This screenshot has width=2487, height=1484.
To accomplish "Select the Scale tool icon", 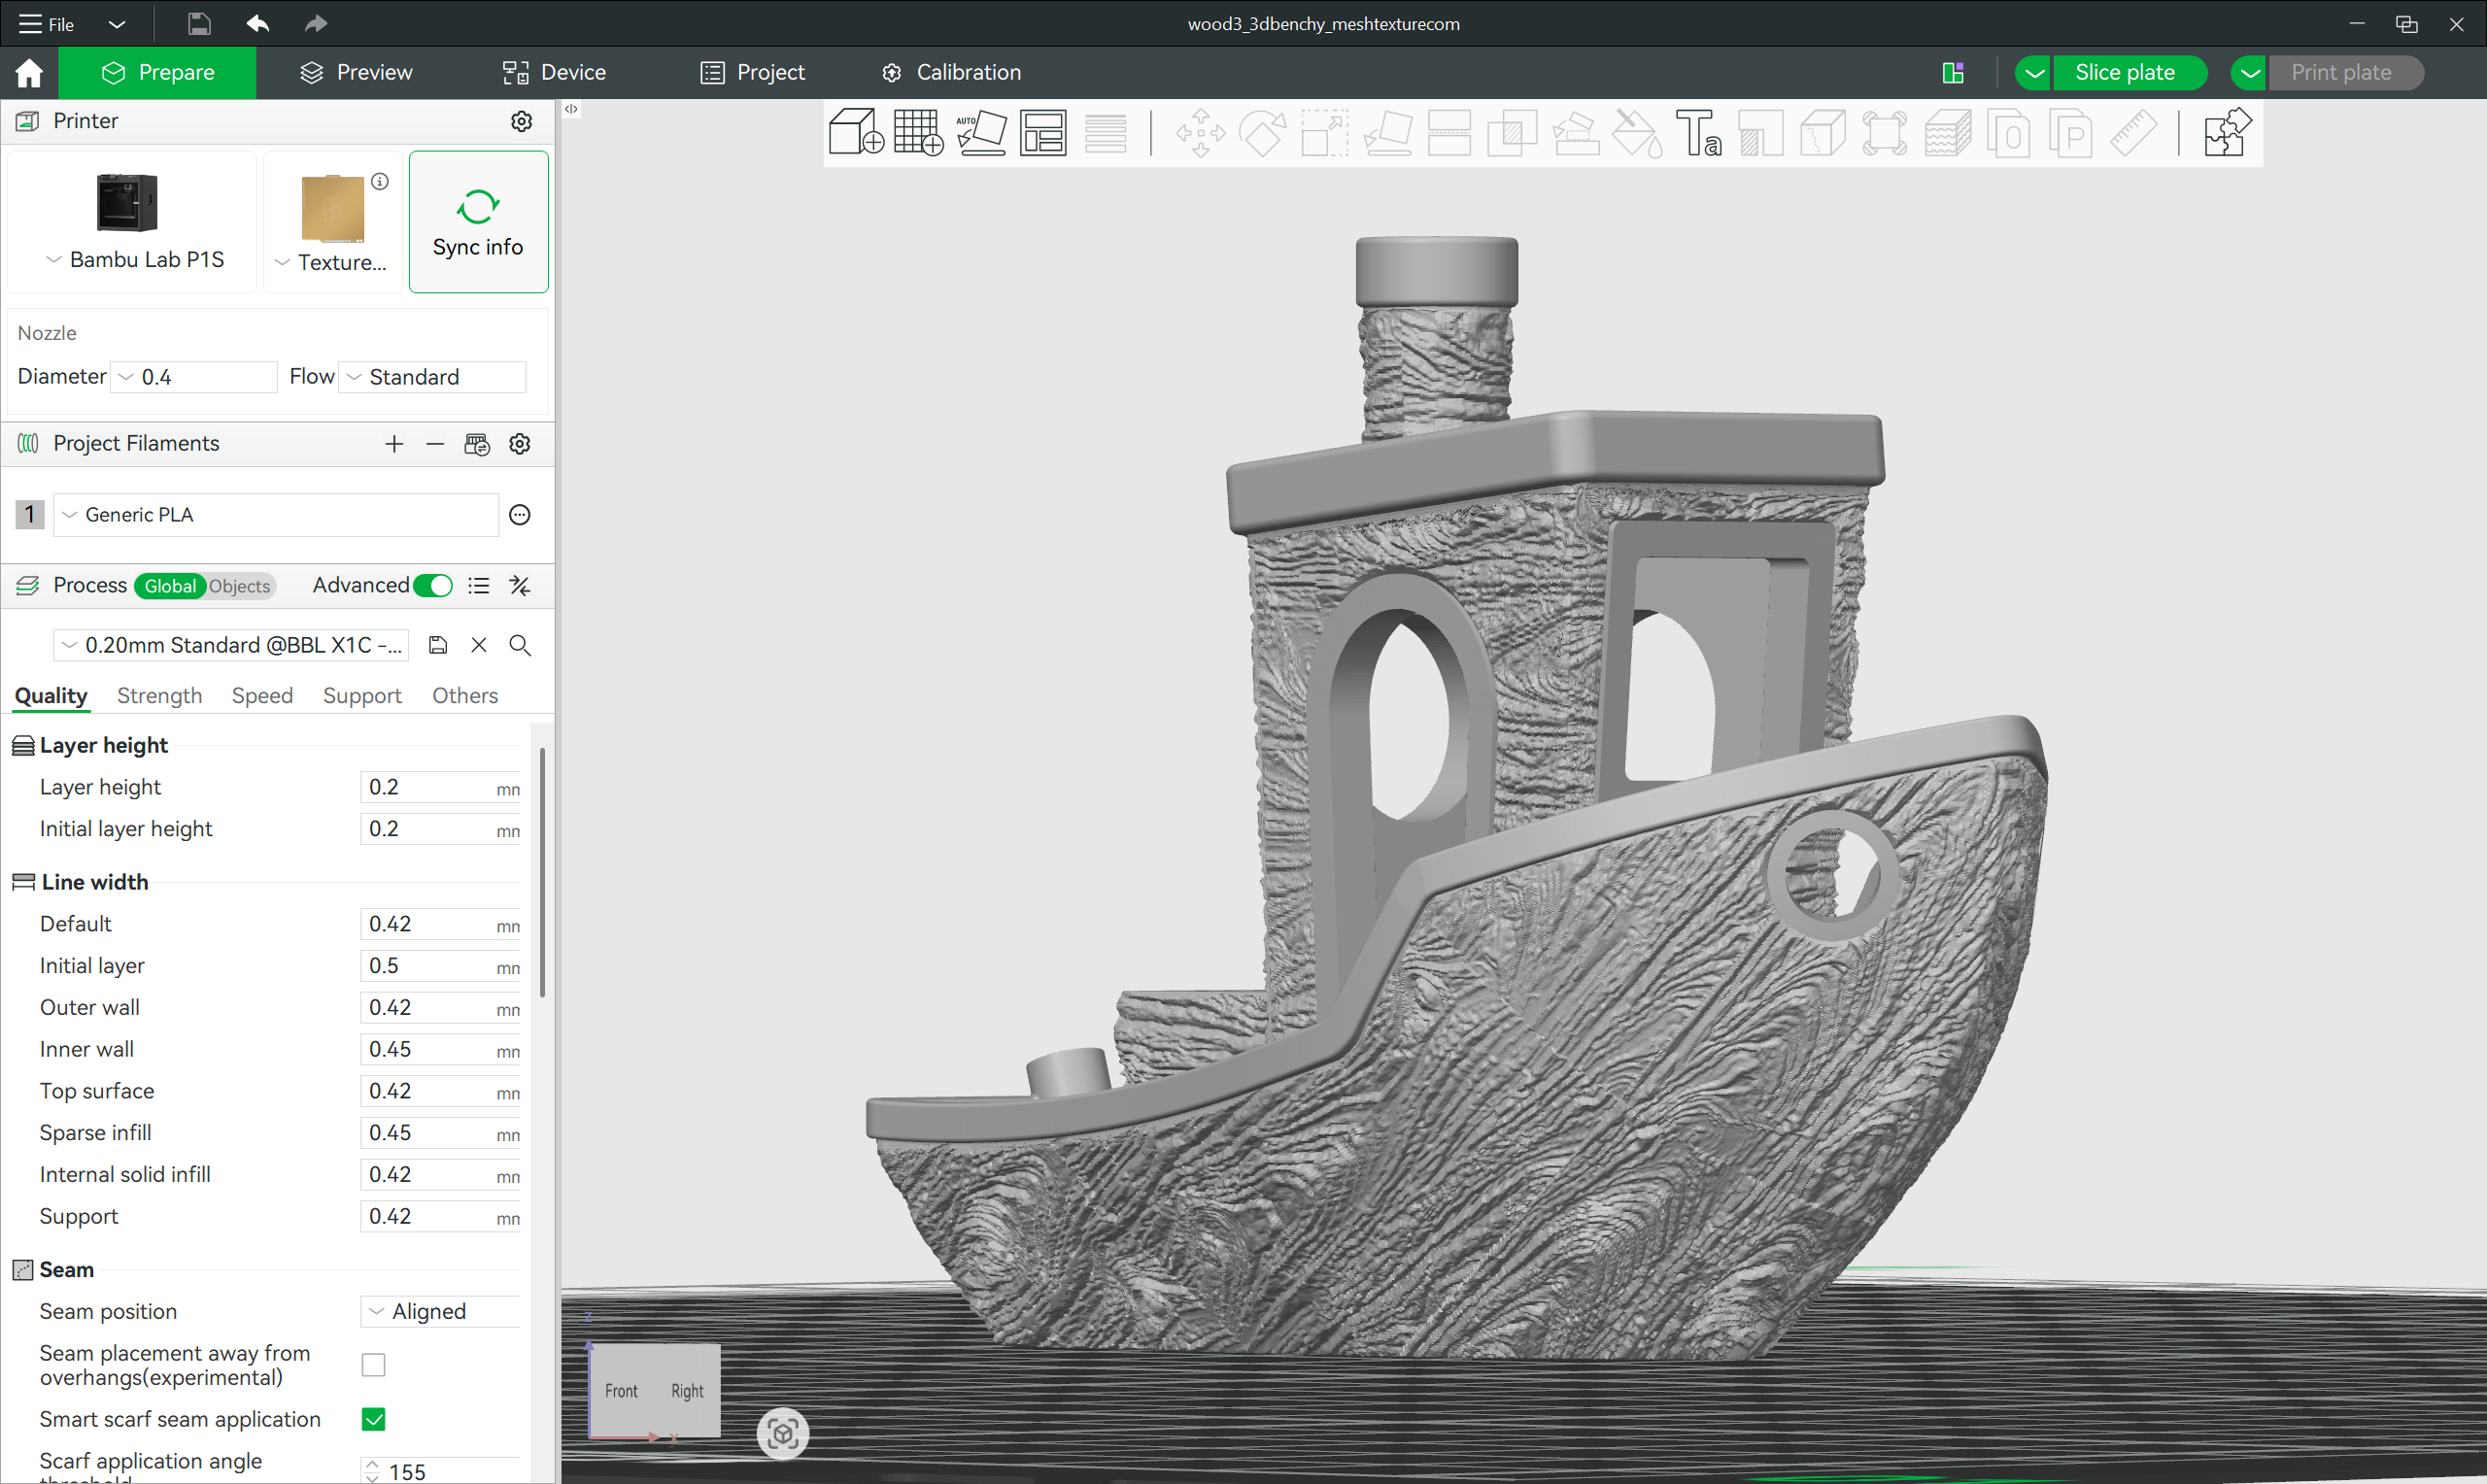I will [1324, 133].
